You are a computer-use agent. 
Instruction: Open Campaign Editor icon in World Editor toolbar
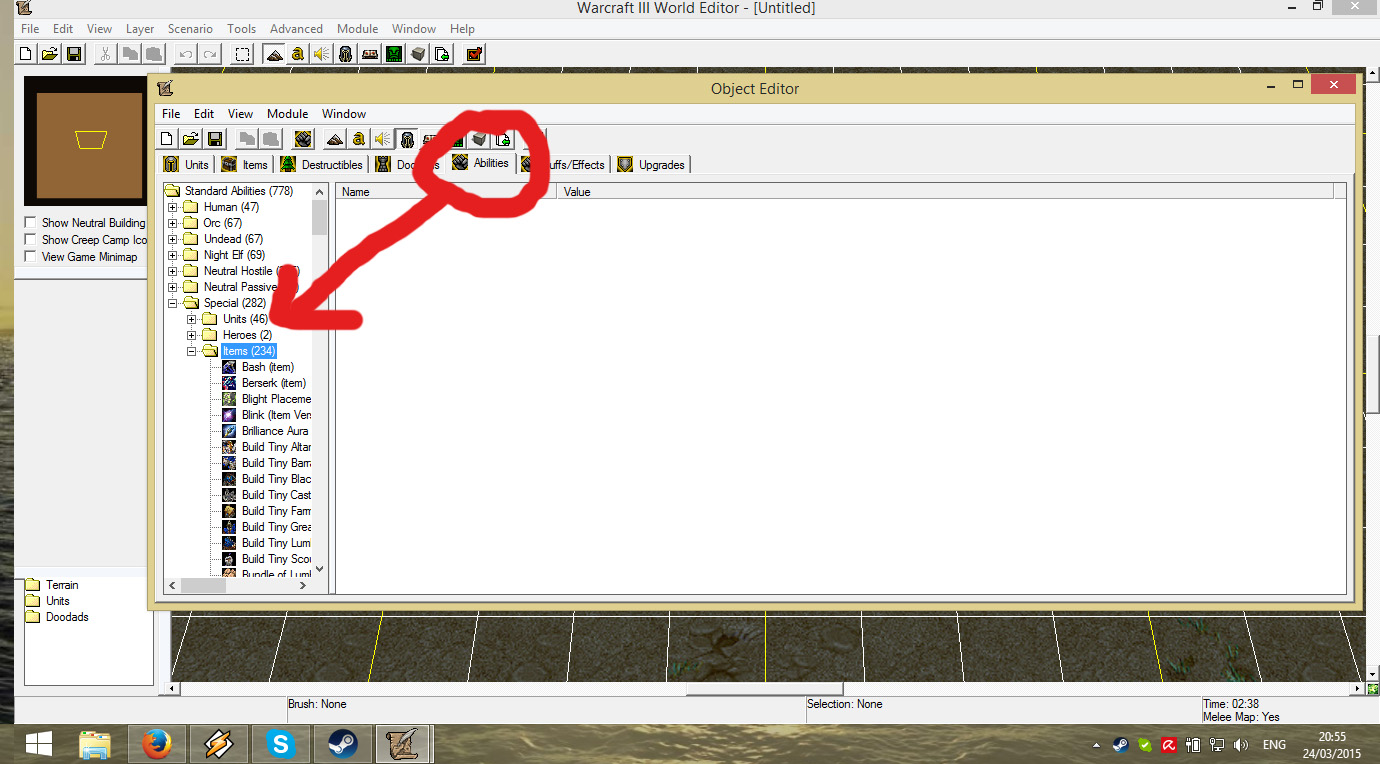[370, 54]
